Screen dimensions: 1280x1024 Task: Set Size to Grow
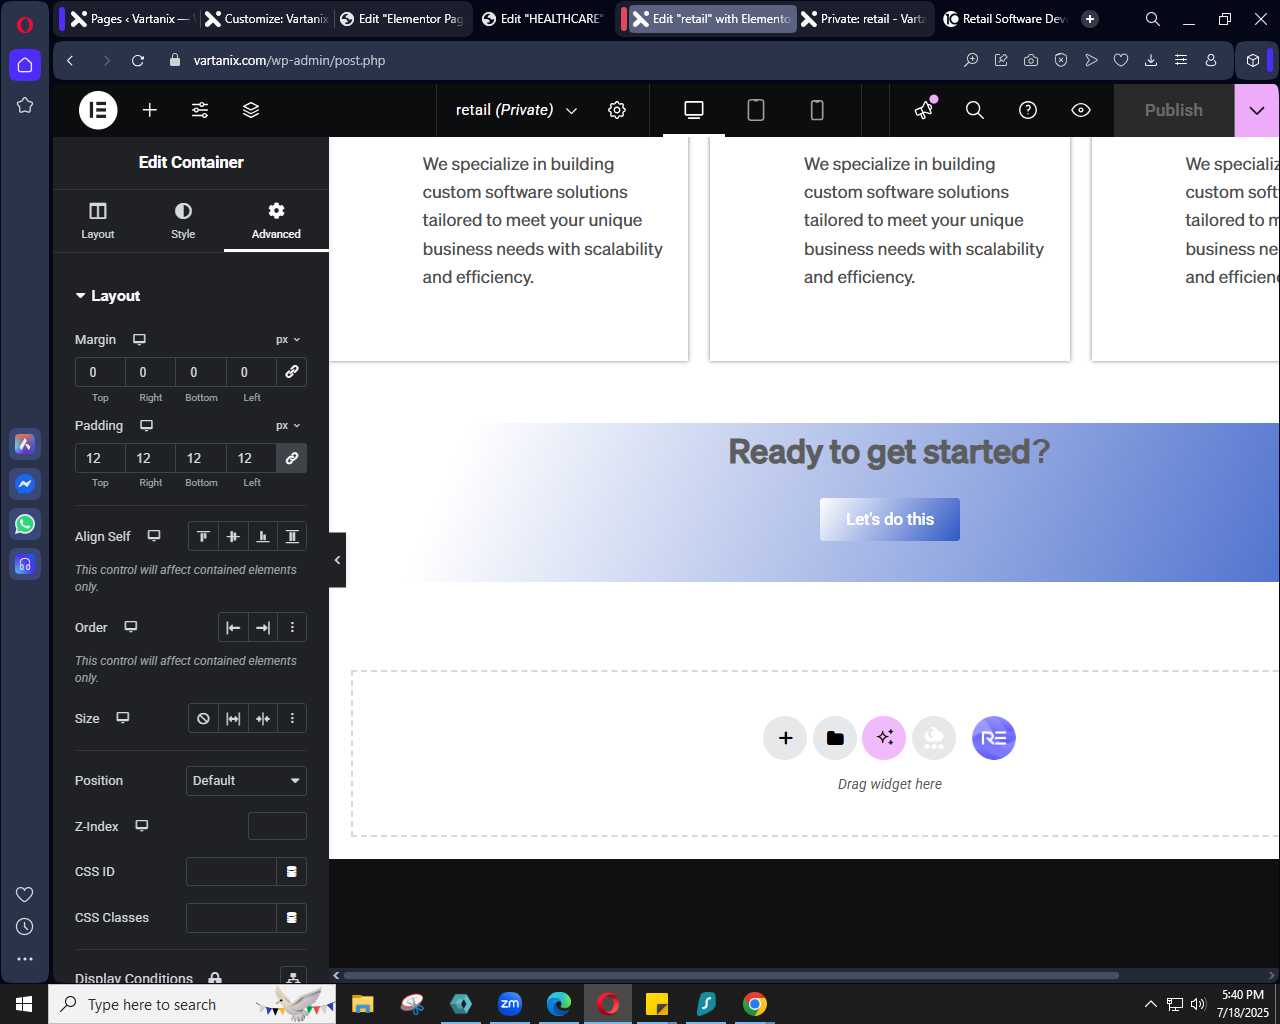click(233, 719)
